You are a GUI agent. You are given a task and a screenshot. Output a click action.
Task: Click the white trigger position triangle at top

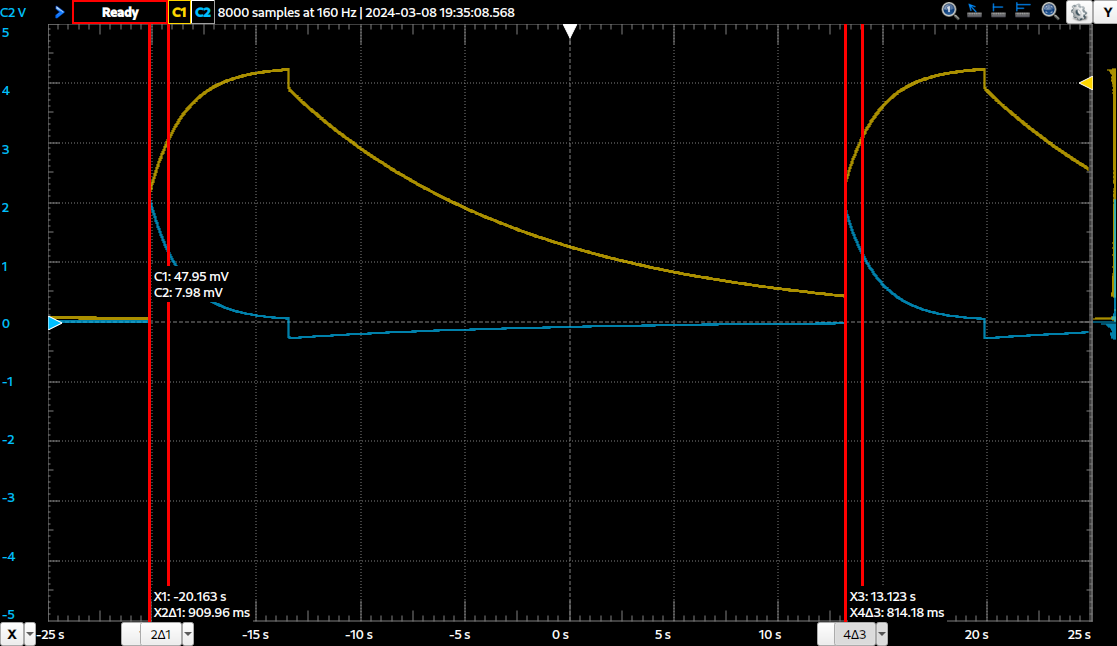pyautogui.click(x=569, y=32)
